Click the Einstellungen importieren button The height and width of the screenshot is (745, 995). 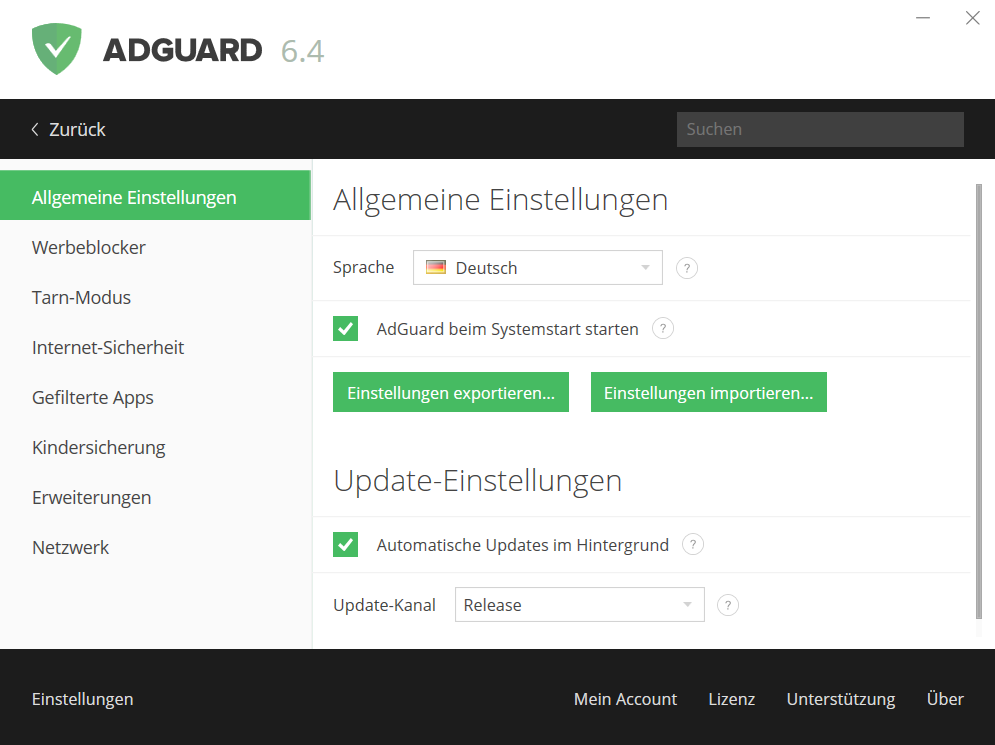708,392
